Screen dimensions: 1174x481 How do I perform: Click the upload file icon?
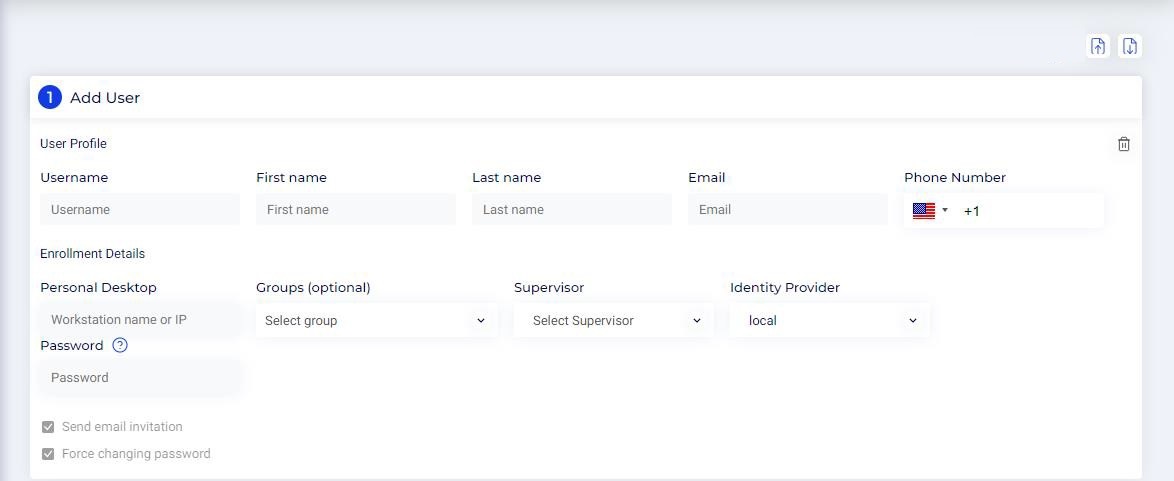pyautogui.click(x=1098, y=46)
